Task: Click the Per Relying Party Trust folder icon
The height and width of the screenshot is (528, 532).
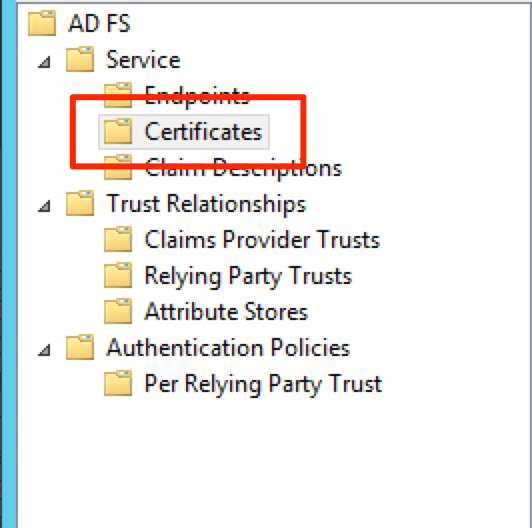Action: tap(118, 383)
